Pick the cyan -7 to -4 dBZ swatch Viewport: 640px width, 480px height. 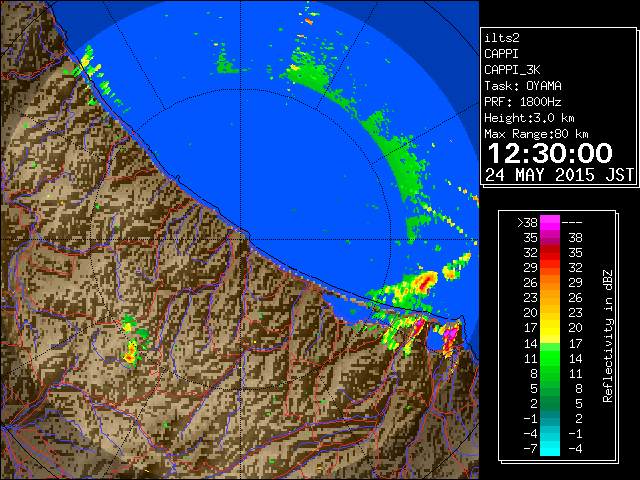(x=550, y=448)
